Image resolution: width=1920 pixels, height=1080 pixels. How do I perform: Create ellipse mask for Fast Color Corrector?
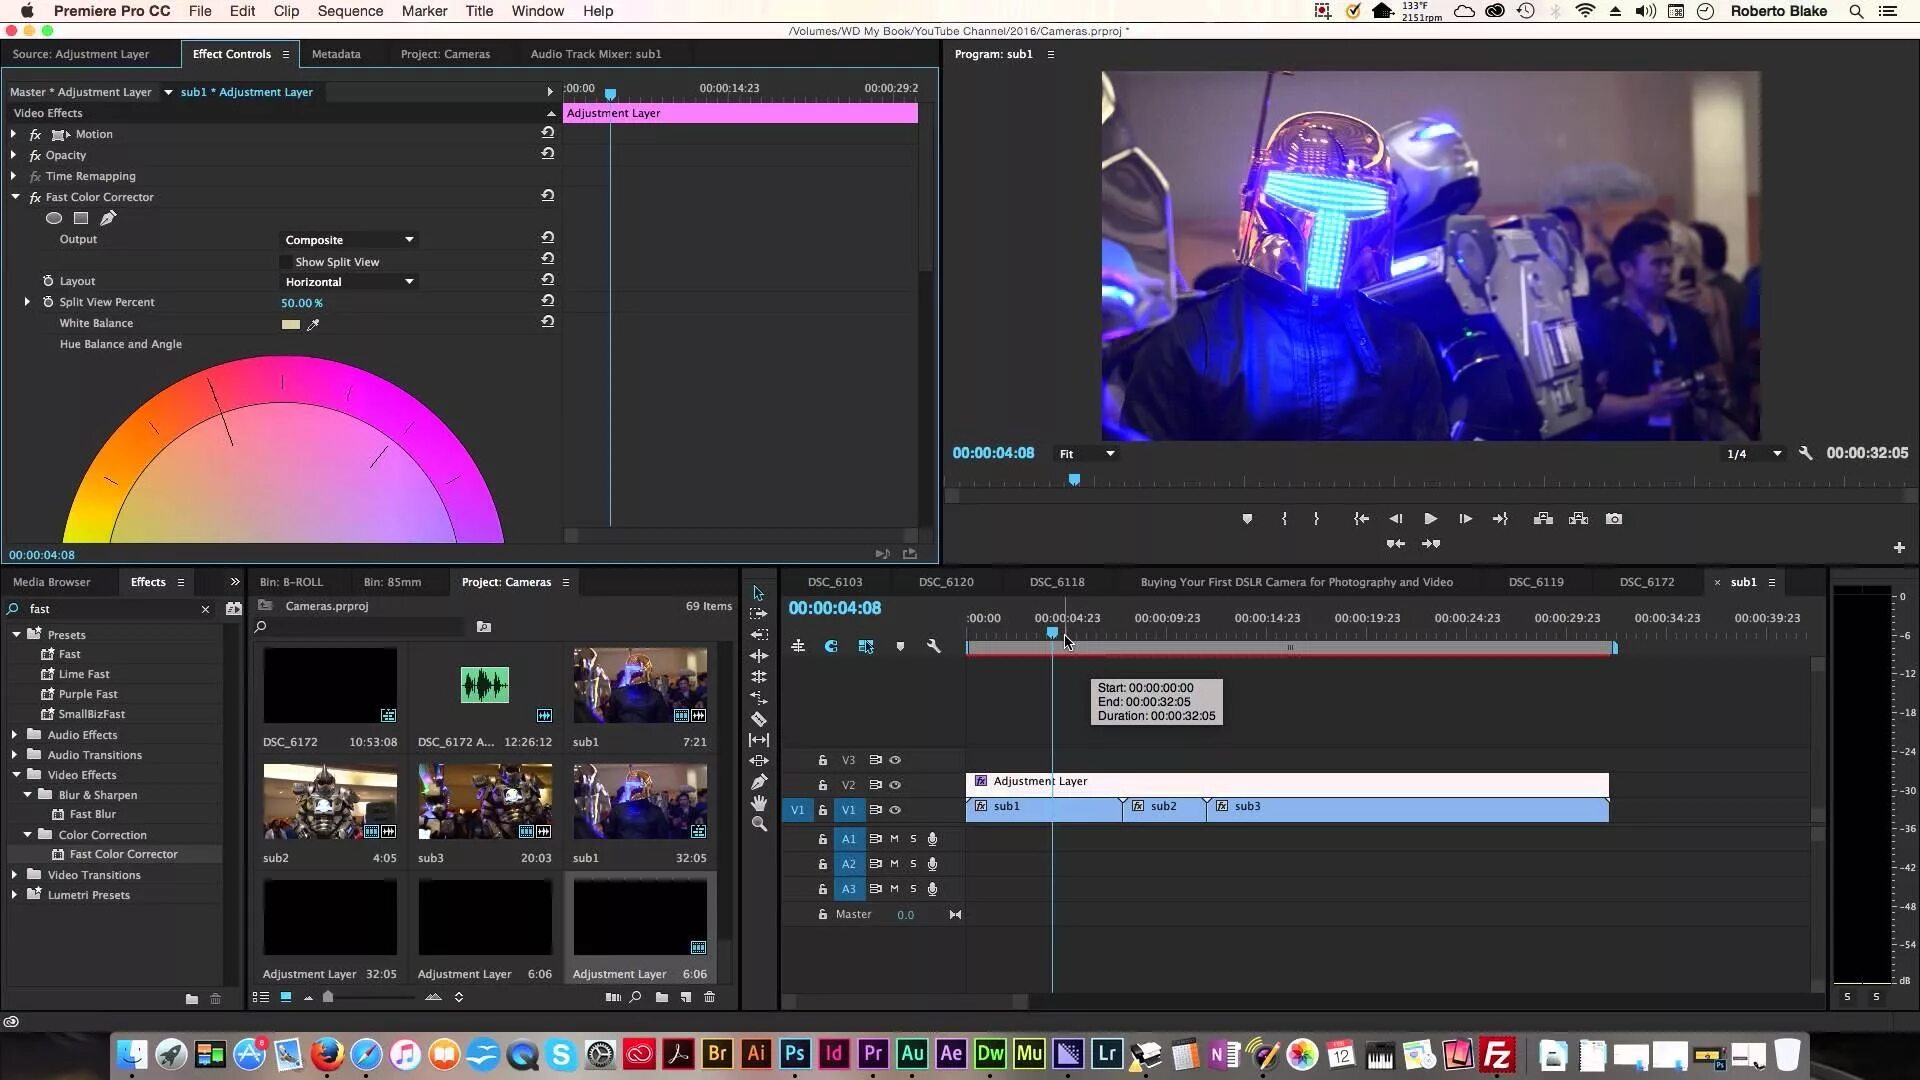coord(54,218)
